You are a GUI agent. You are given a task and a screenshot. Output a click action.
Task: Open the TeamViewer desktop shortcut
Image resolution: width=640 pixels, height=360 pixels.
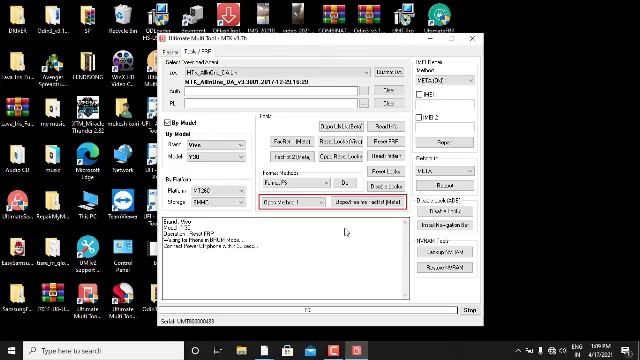pos(122,204)
